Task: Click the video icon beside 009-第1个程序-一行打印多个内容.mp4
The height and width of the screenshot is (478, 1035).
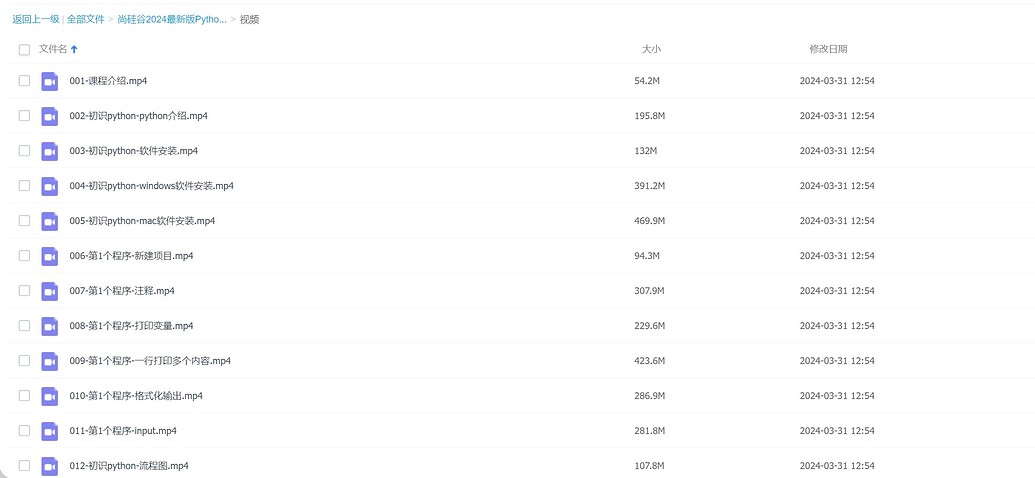Action: pyautogui.click(x=50, y=361)
